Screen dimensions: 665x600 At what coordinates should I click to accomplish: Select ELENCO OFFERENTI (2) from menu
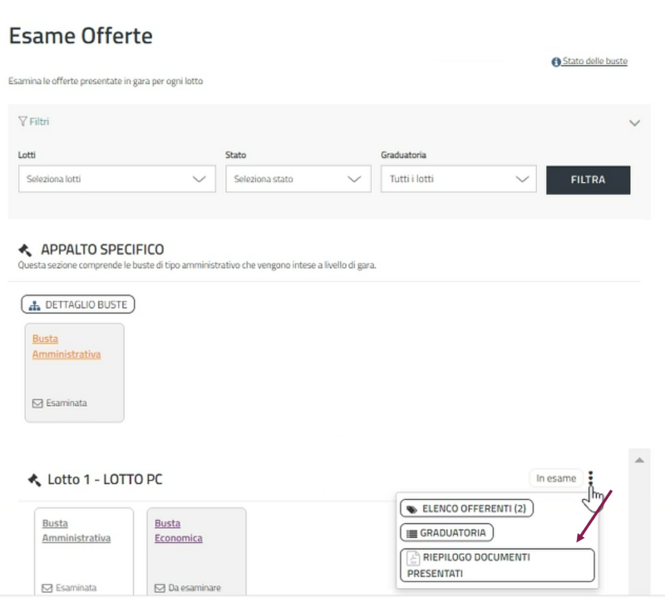pos(467,508)
